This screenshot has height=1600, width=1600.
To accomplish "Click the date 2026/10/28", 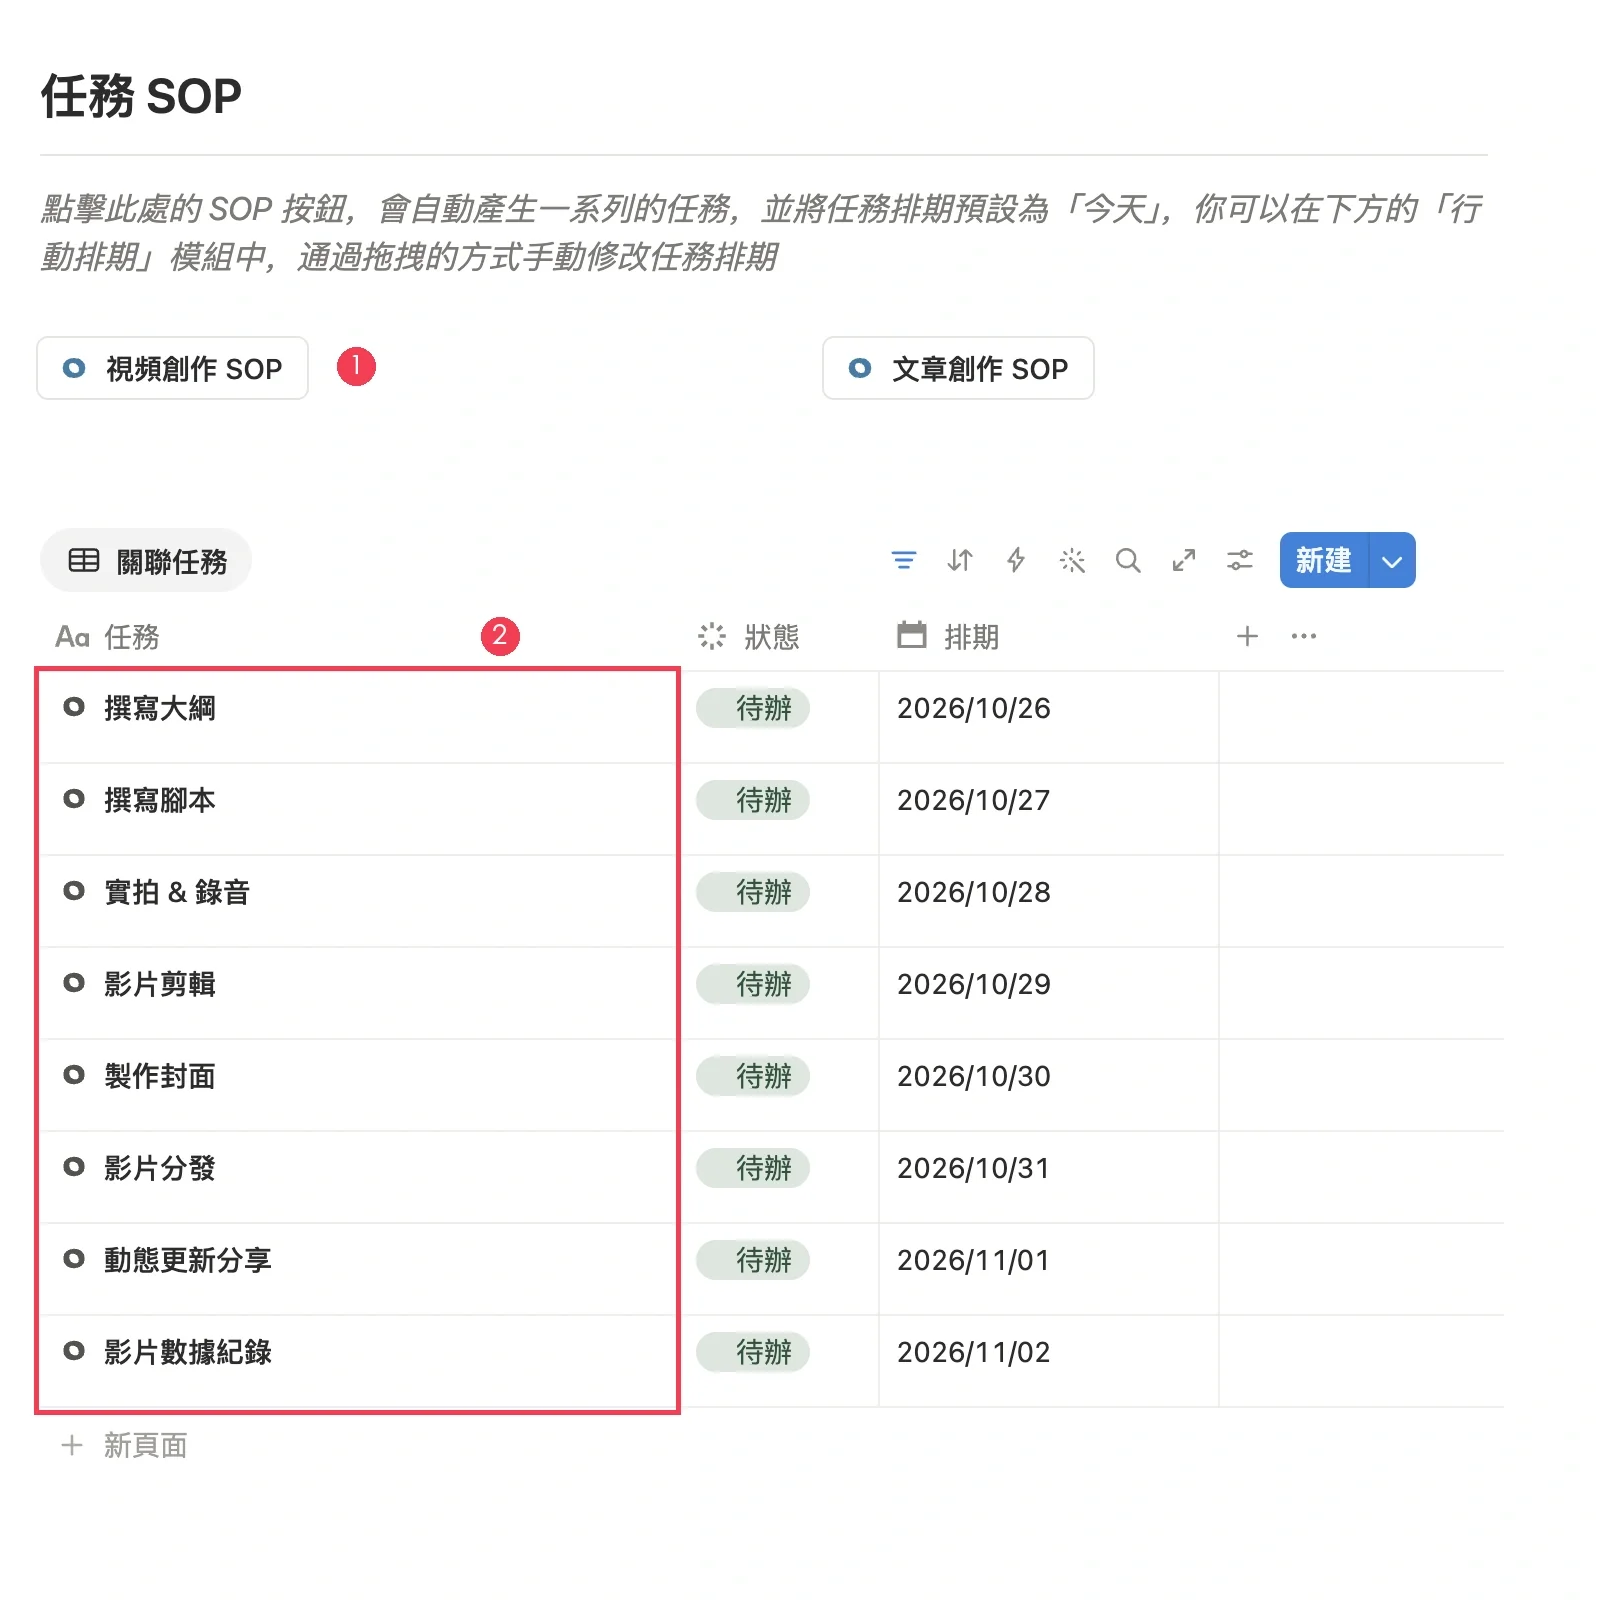I will [x=973, y=892].
